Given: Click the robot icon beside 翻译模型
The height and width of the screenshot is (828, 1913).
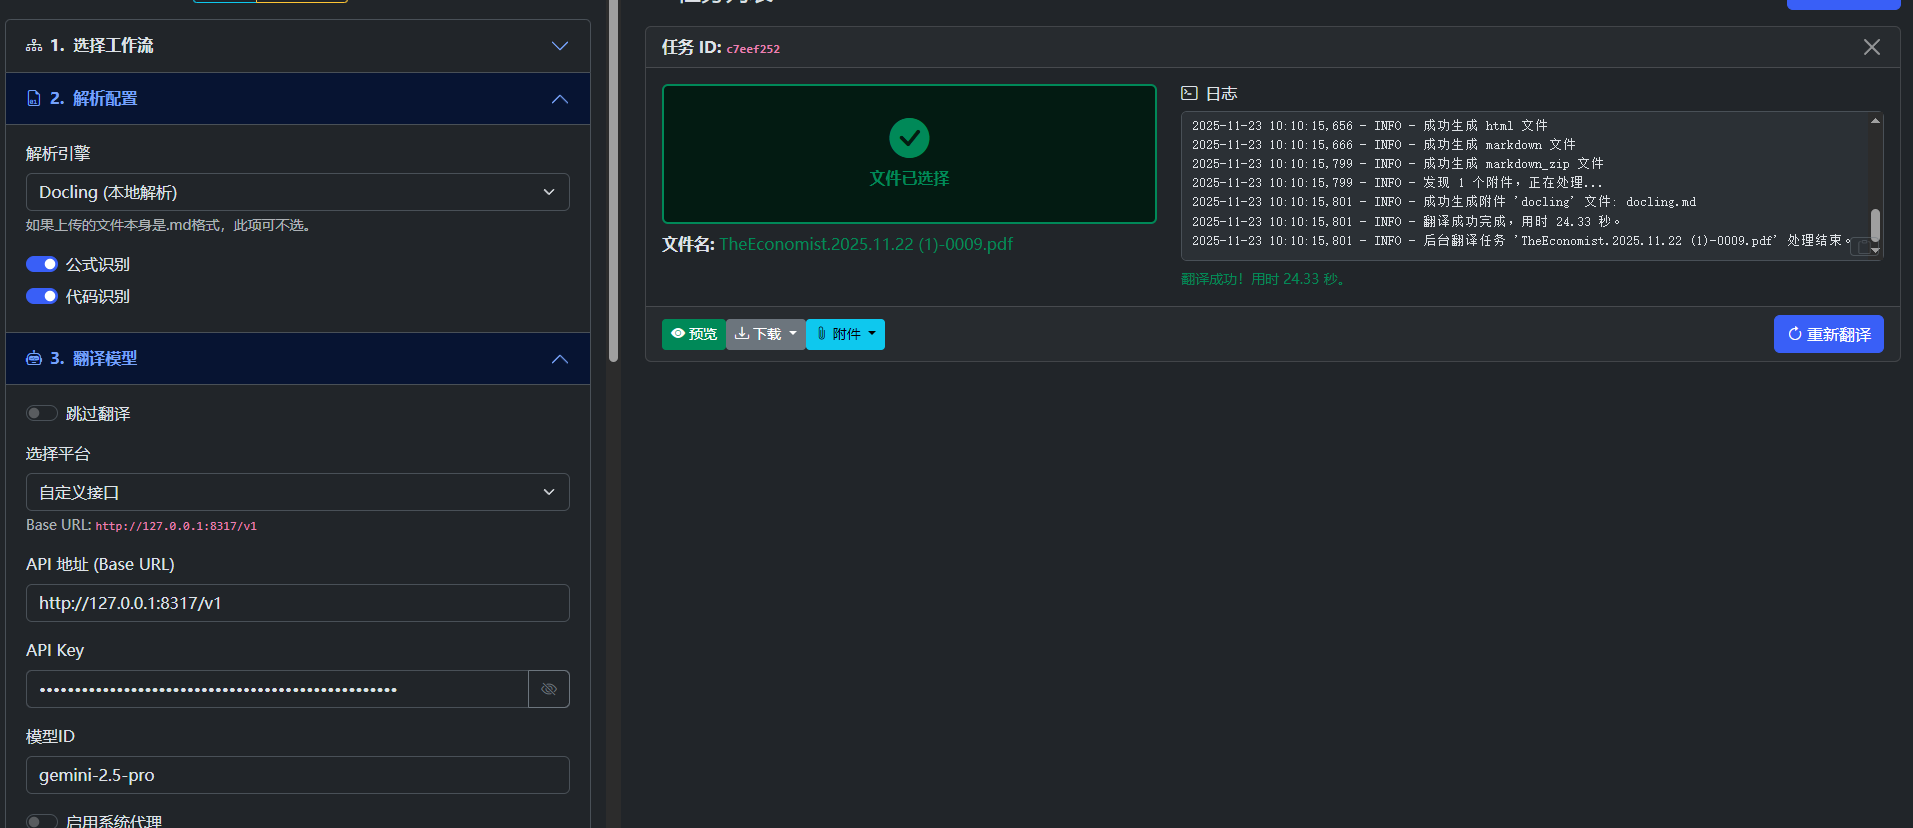Looking at the screenshot, I should (x=34, y=358).
